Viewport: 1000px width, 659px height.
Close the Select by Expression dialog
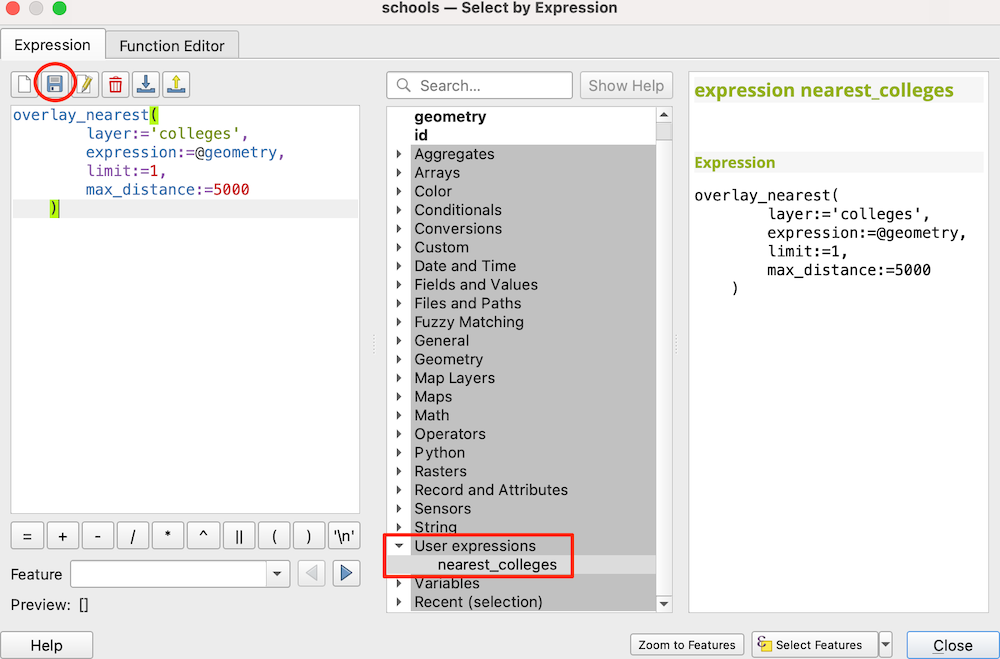[953, 645]
